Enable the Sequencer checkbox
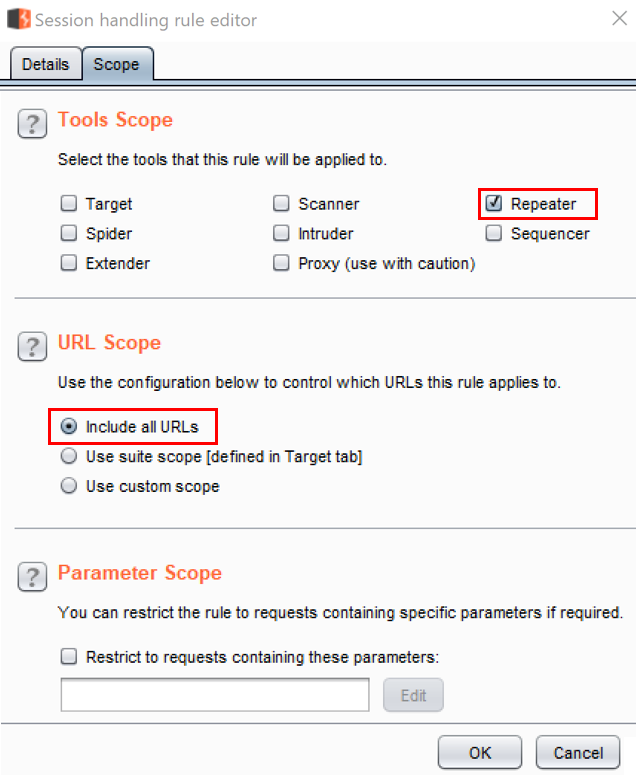The width and height of the screenshot is (636, 775). pyautogui.click(x=494, y=234)
